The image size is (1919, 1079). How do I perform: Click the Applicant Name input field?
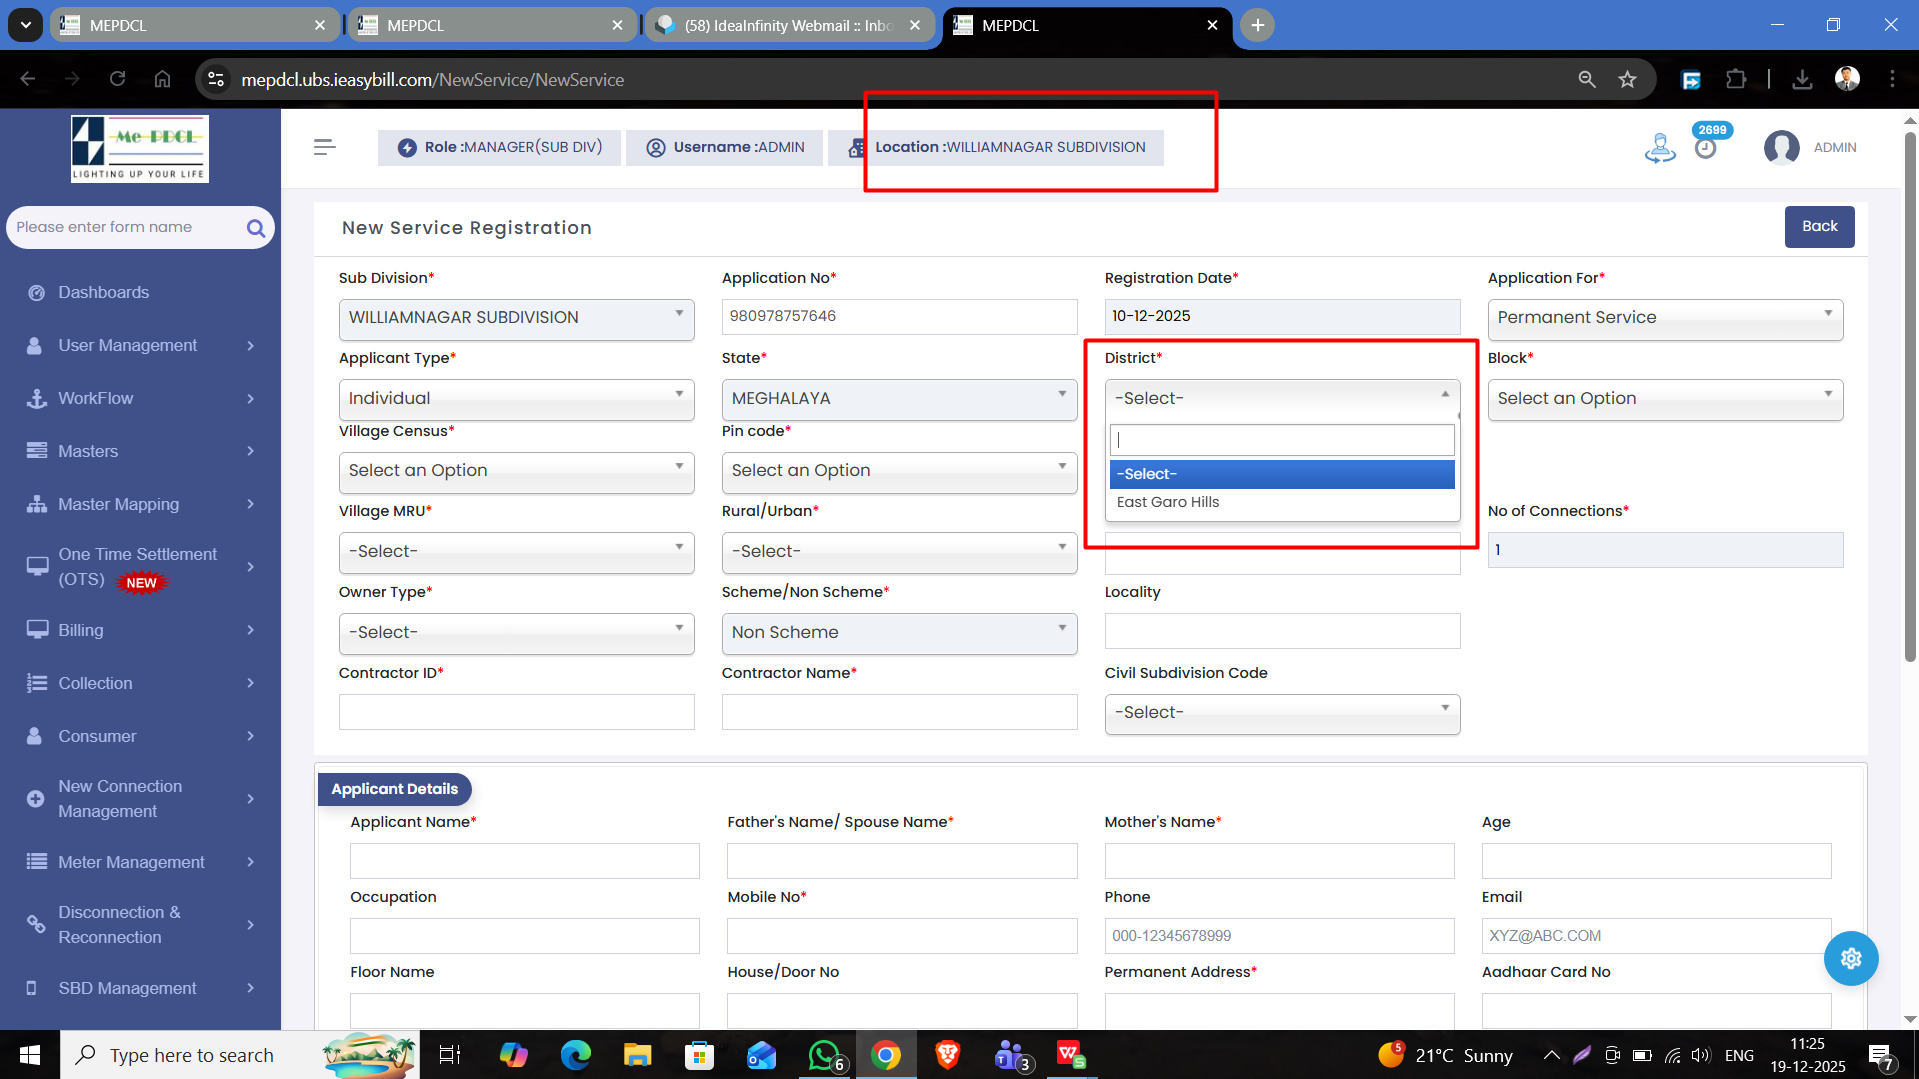524,860
